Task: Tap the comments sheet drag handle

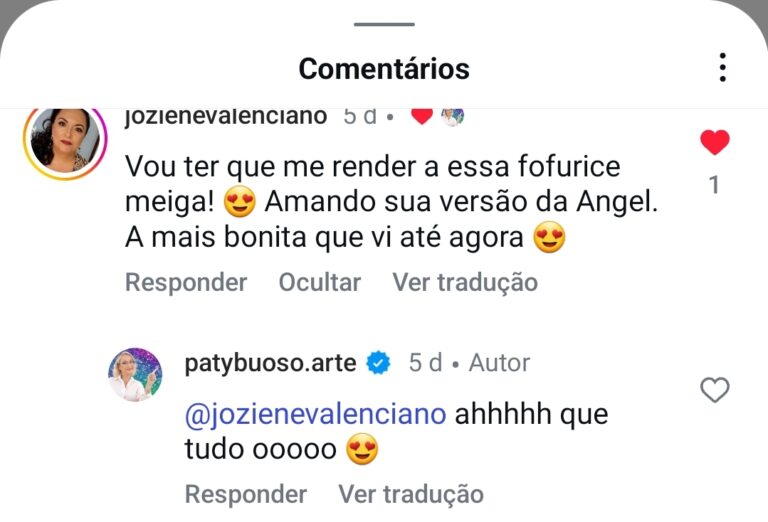Action: click(384, 24)
